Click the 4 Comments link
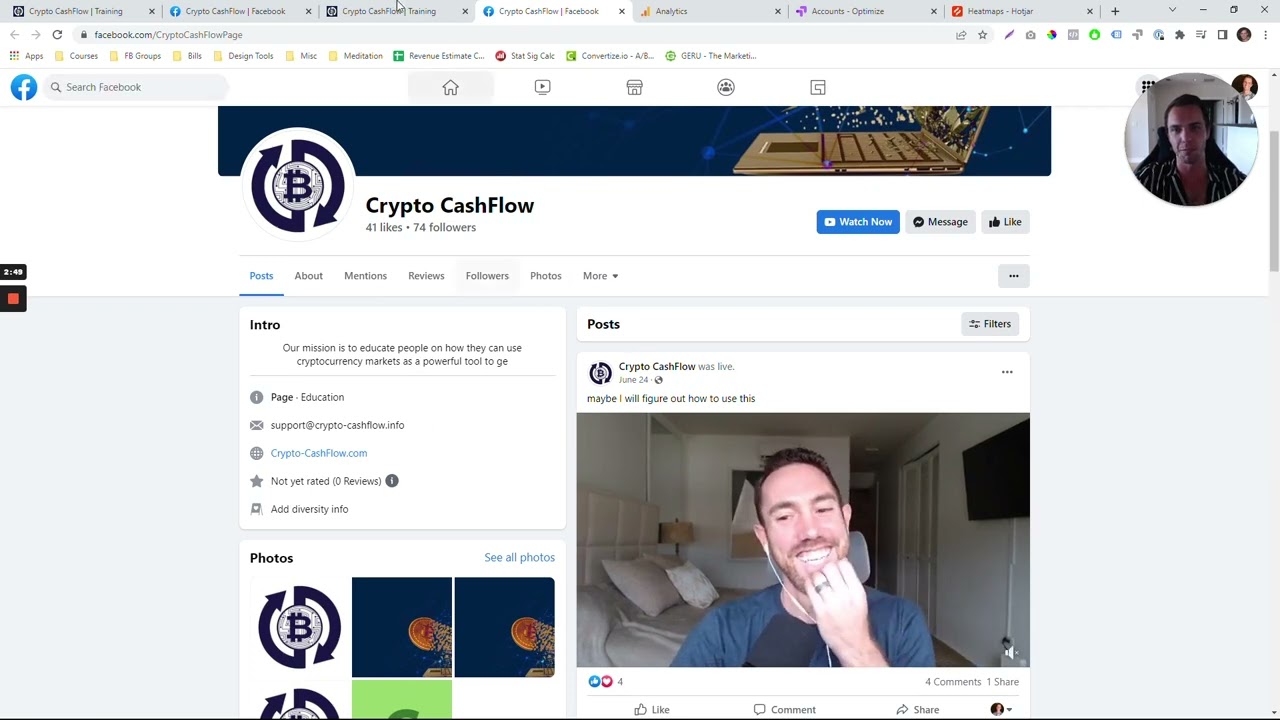Screen dimensions: 1280x720 point(953,682)
